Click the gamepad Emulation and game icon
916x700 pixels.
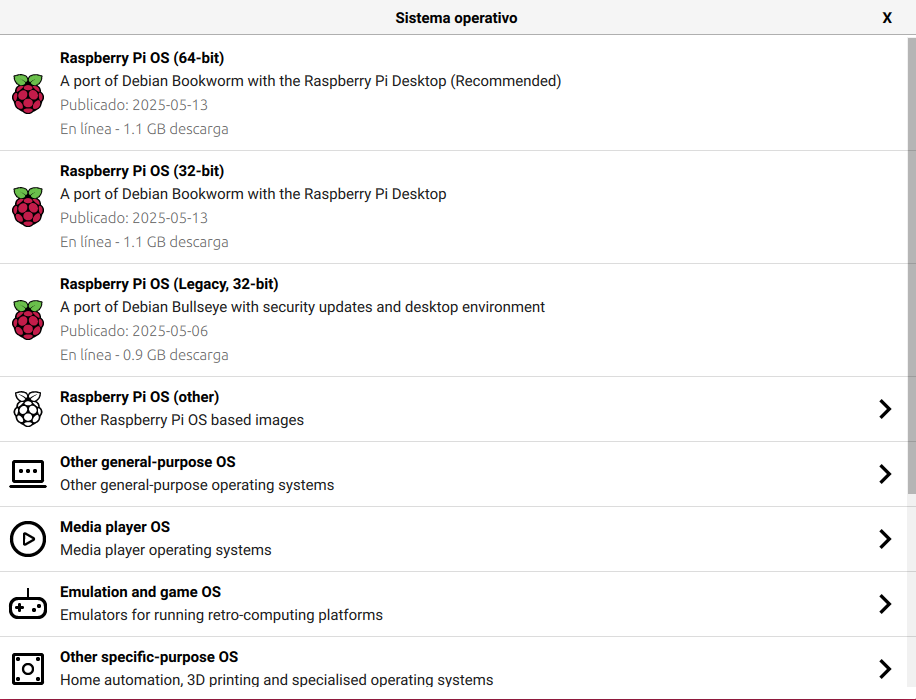(28, 604)
